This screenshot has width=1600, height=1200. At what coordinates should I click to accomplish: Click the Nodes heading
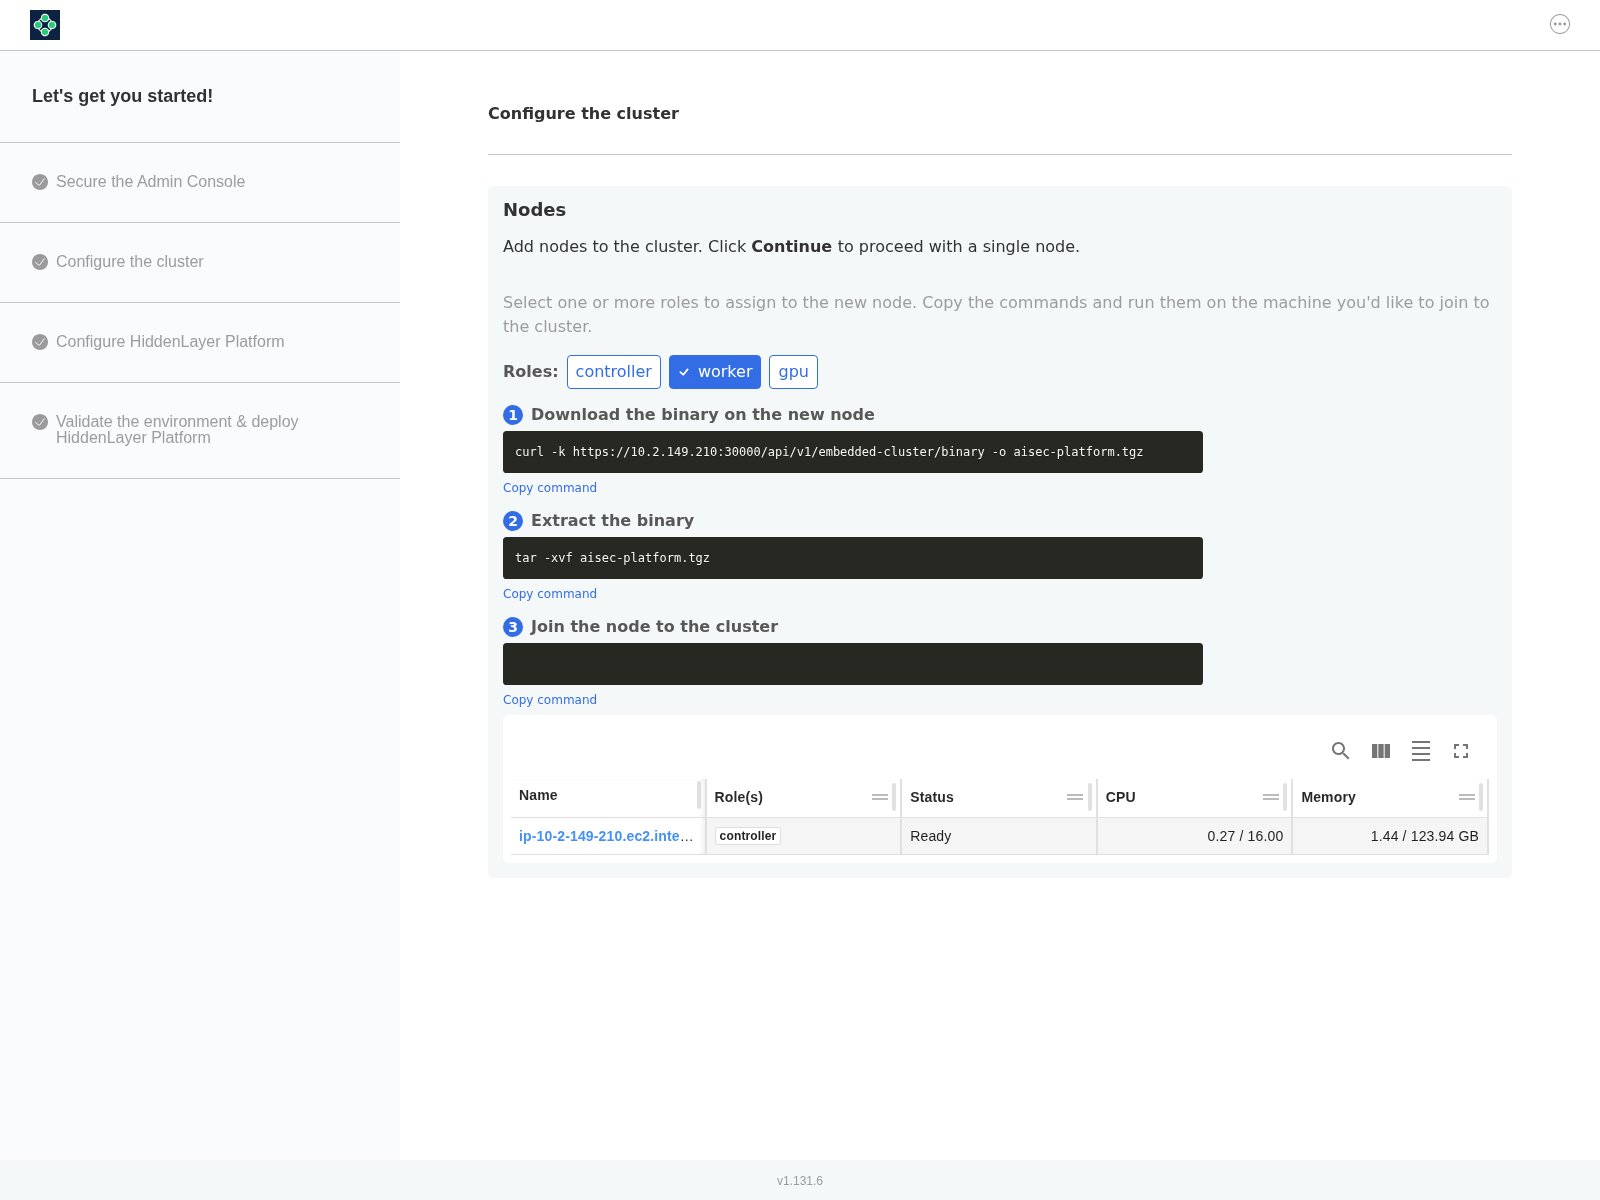point(534,210)
